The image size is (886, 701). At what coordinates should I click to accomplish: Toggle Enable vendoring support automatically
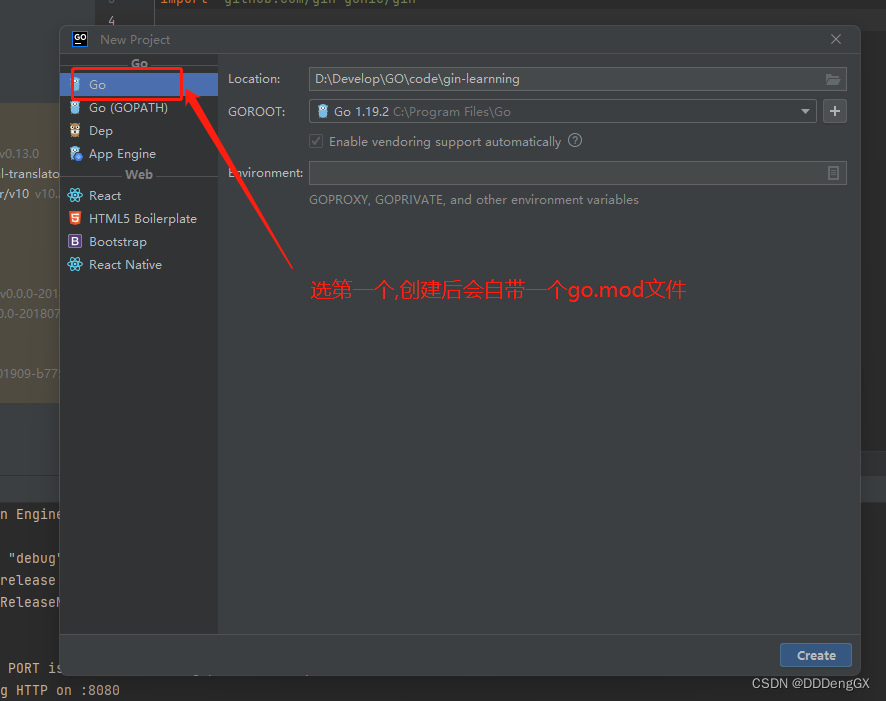click(316, 141)
